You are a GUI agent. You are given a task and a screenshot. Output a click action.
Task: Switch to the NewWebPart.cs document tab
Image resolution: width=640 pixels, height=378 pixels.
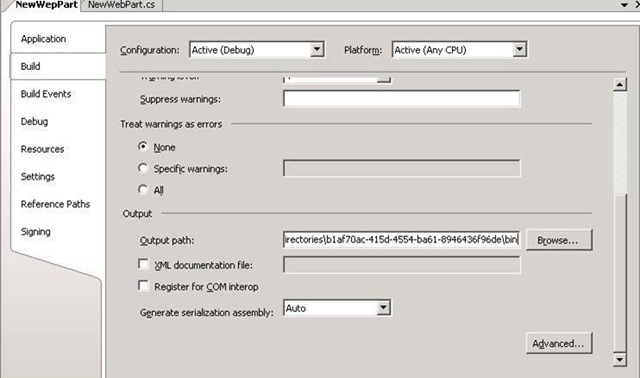point(121,5)
